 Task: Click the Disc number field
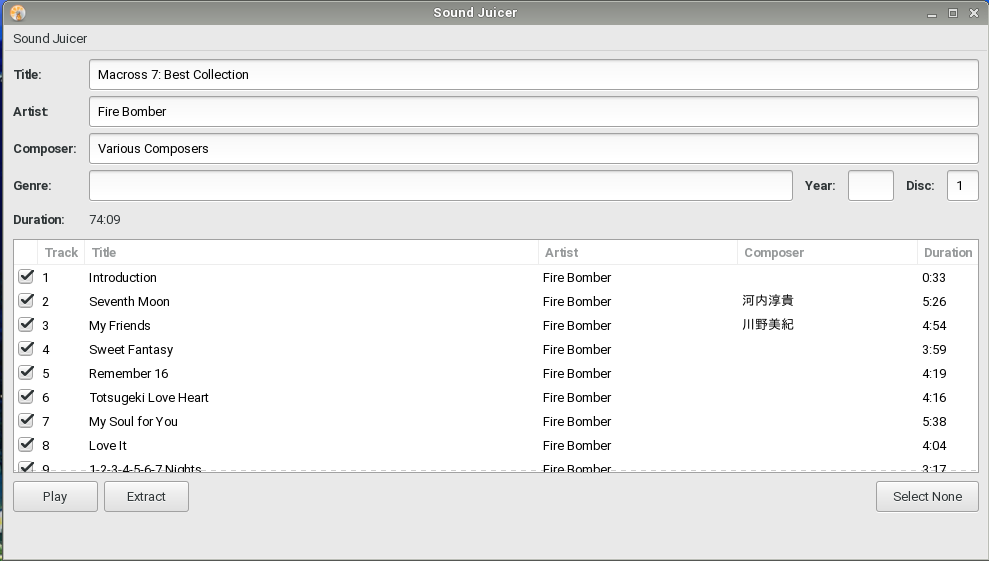962,186
